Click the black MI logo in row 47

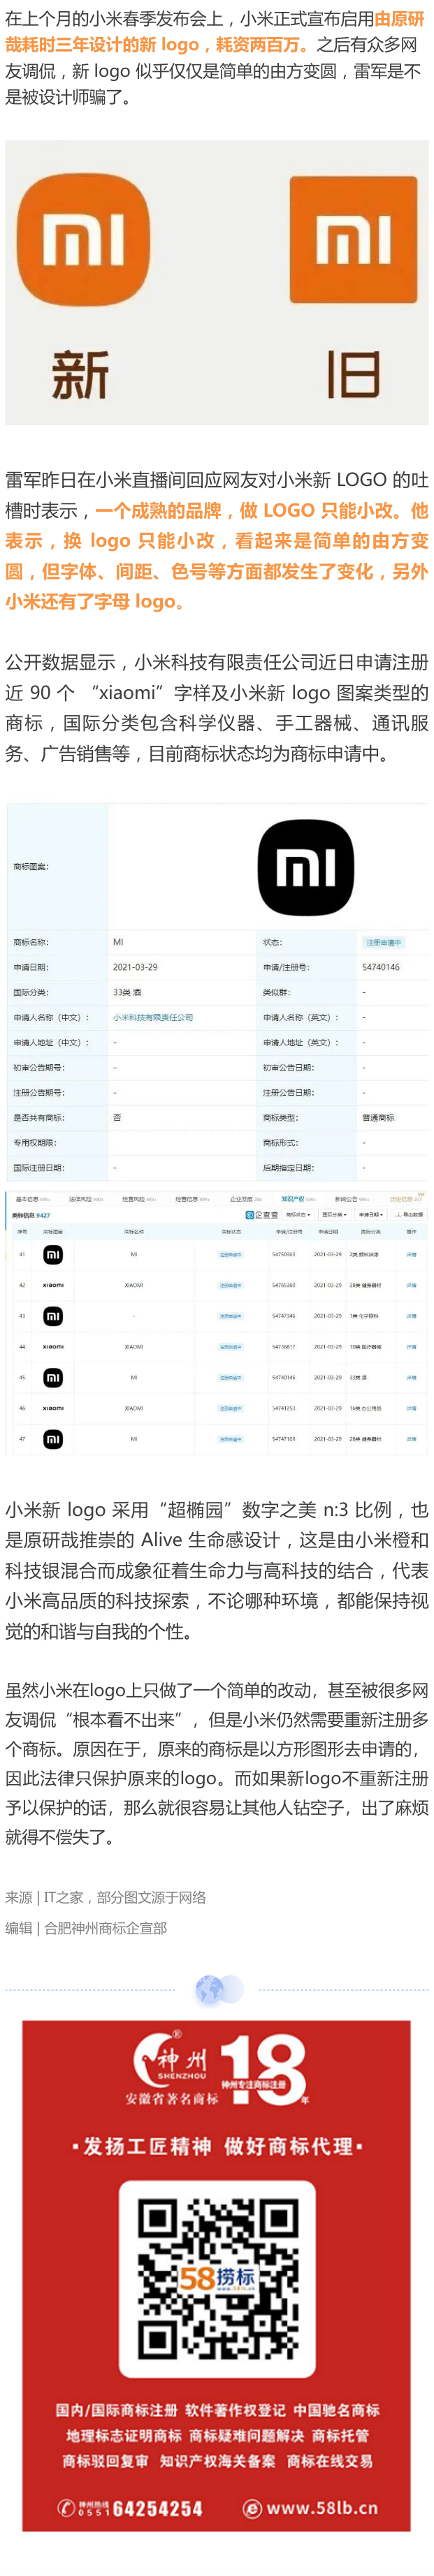pyautogui.click(x=53, y=1439)
